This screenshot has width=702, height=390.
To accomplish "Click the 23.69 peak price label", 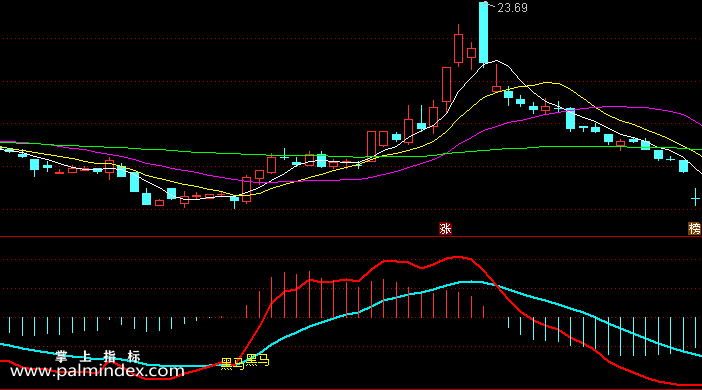I will pyautogui.click(x=512, y=8).
